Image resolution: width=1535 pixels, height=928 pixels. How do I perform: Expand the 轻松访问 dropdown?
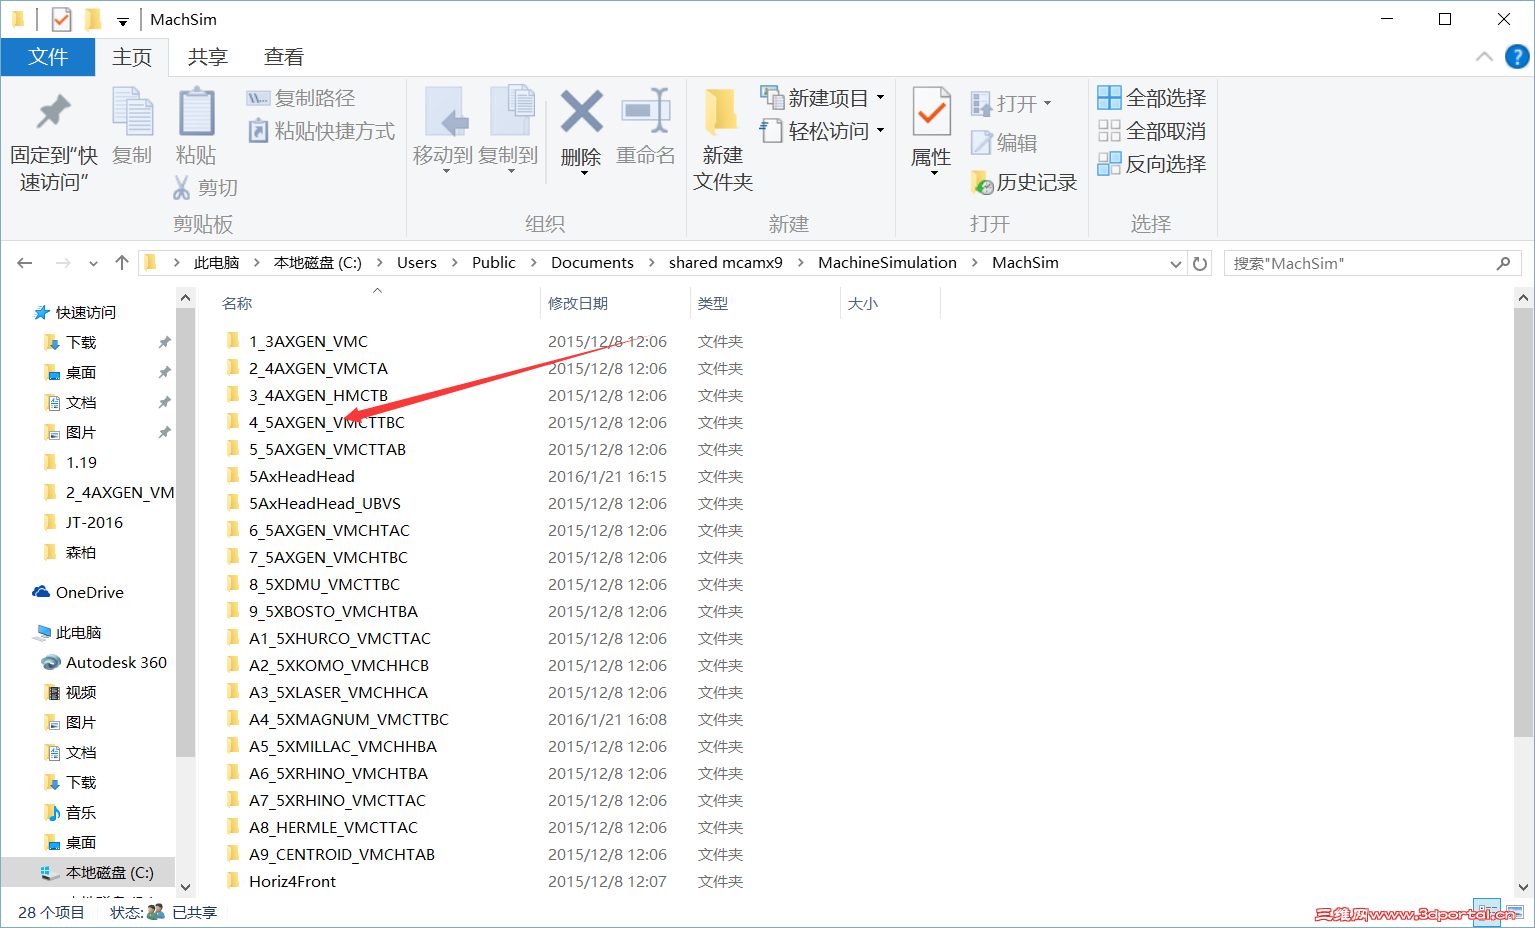pyautogui.click(x=878, y=130)
